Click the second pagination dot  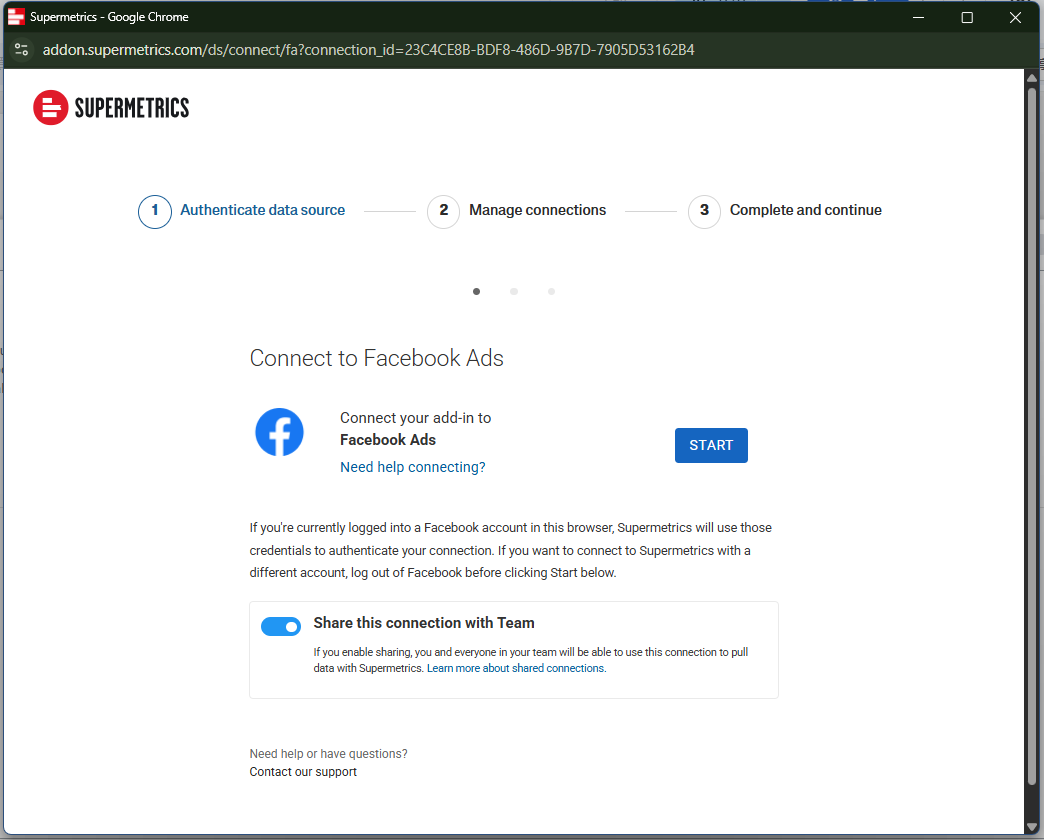(514, 292)
